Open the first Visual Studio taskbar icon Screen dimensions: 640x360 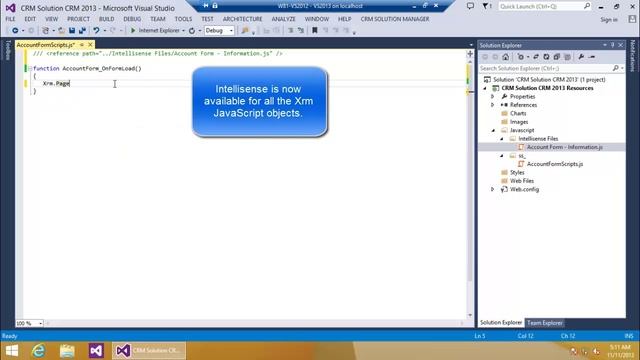pyautogui.click(x=96, y=351)
